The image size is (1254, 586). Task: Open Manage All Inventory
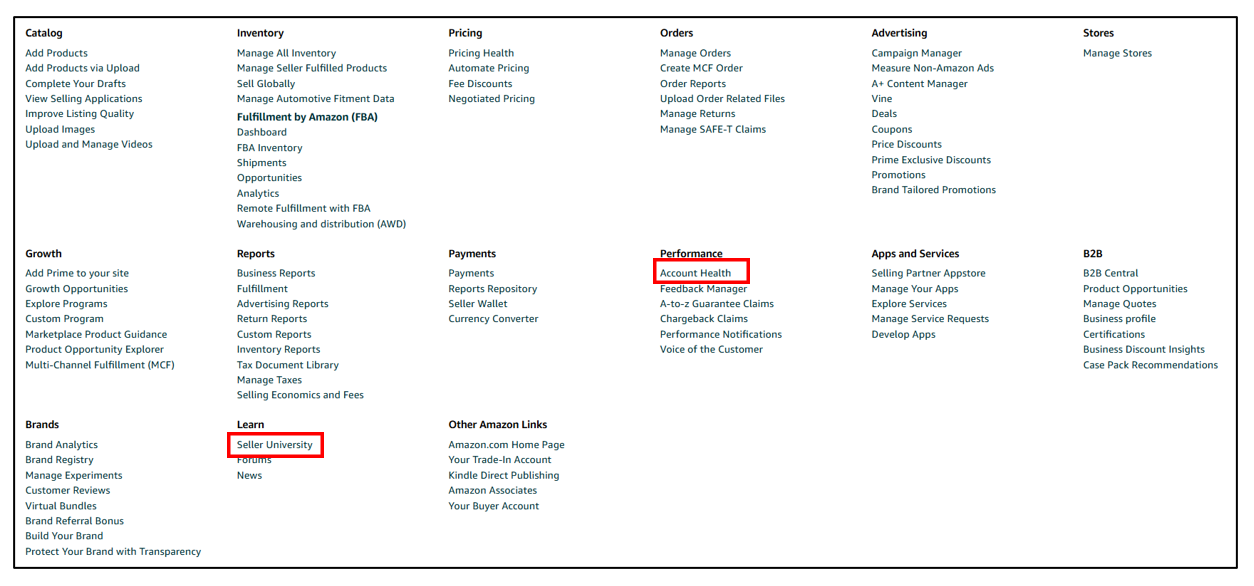point(286,53)
